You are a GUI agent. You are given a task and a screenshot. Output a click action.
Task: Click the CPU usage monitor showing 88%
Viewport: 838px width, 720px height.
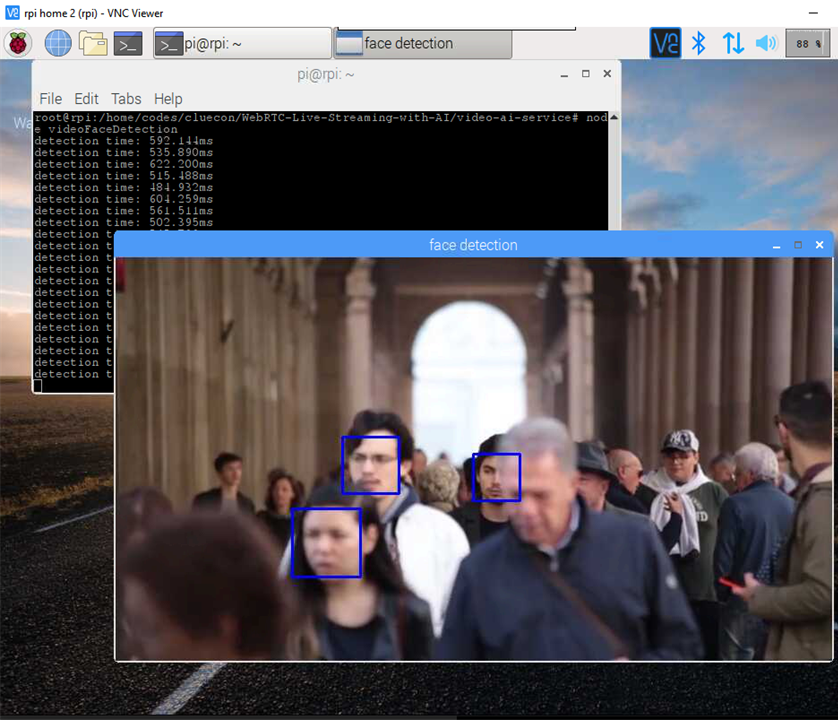807,43
